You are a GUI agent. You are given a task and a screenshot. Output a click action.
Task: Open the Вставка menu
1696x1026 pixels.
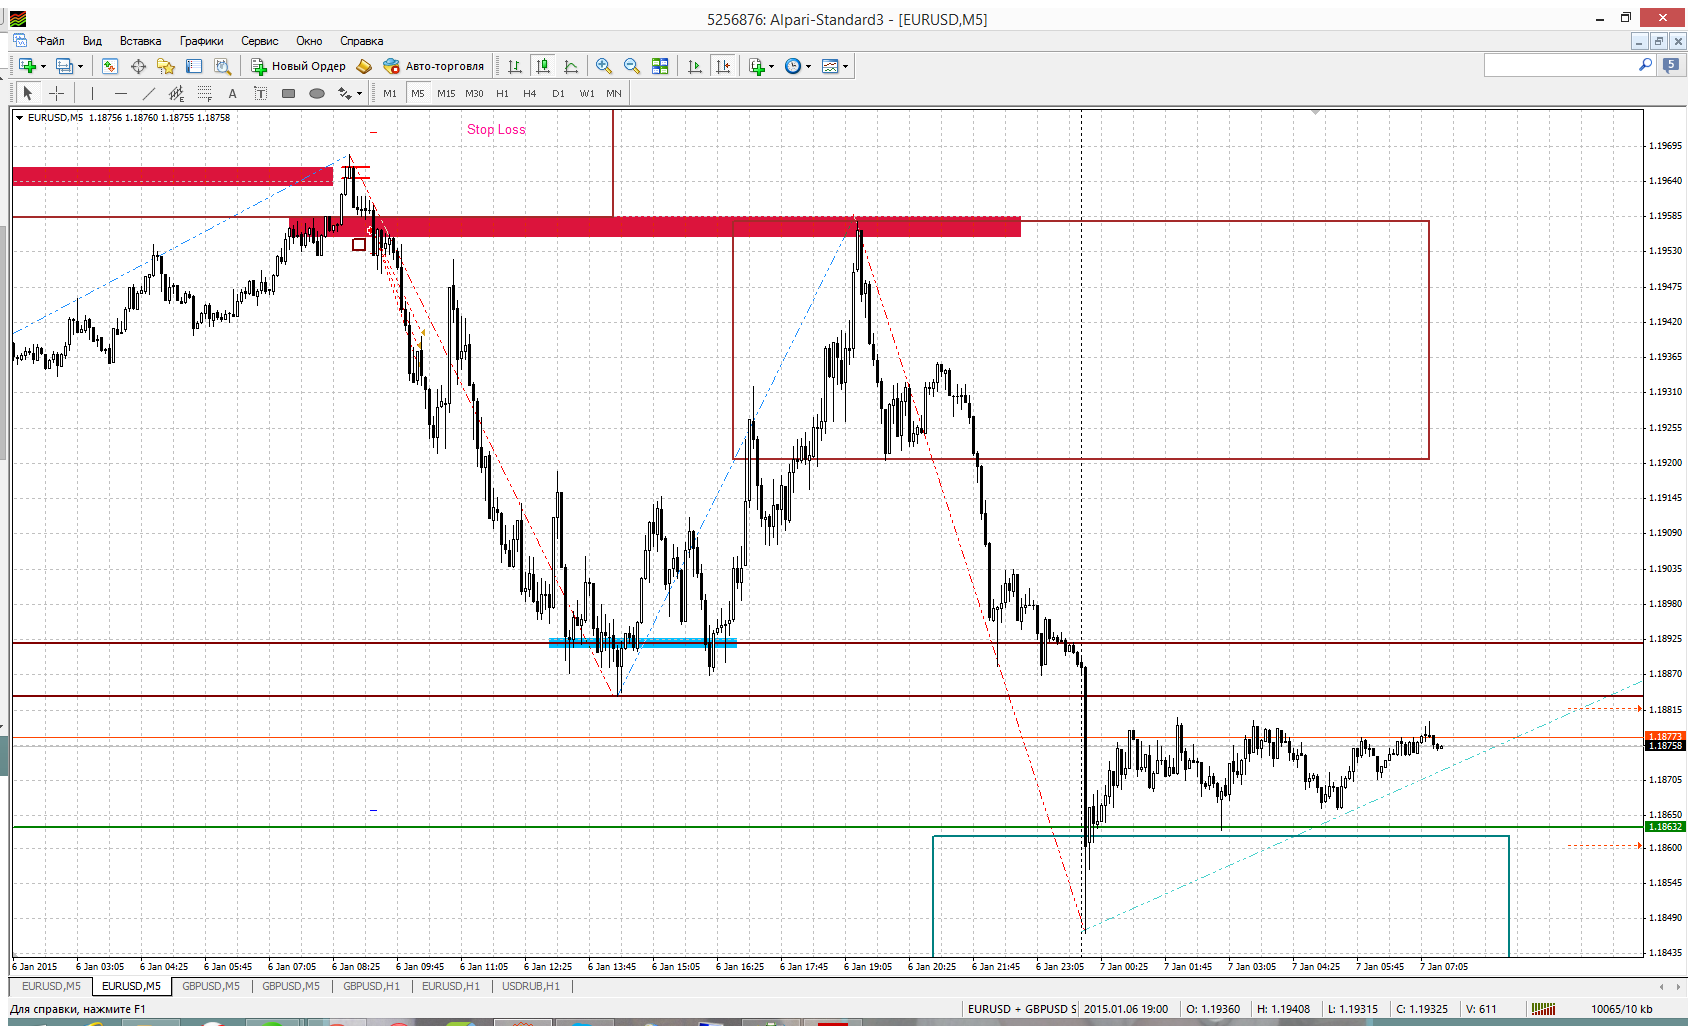click(140, 41)
